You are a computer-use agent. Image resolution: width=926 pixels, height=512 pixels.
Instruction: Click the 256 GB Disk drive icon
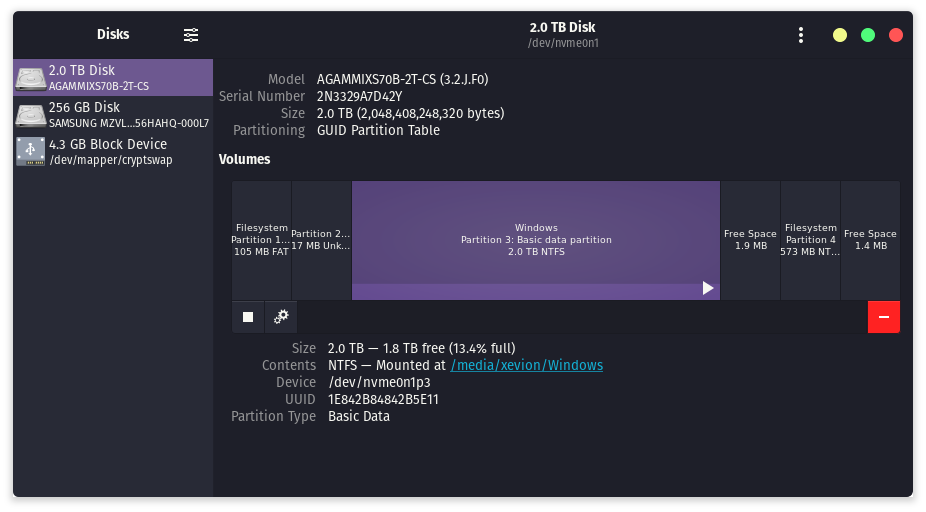(x=30, y=115)
